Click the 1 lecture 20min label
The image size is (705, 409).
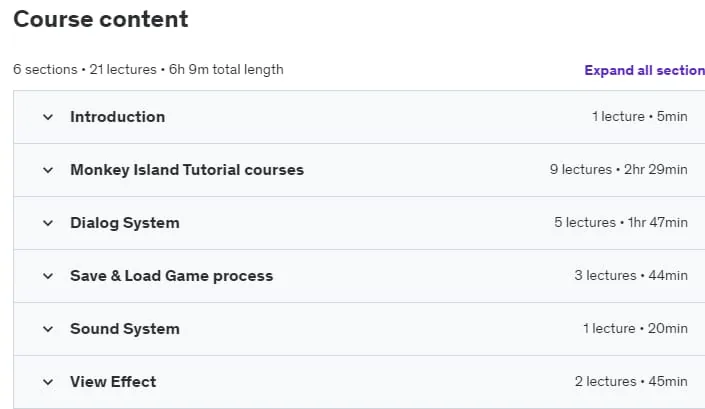[635, 329]
